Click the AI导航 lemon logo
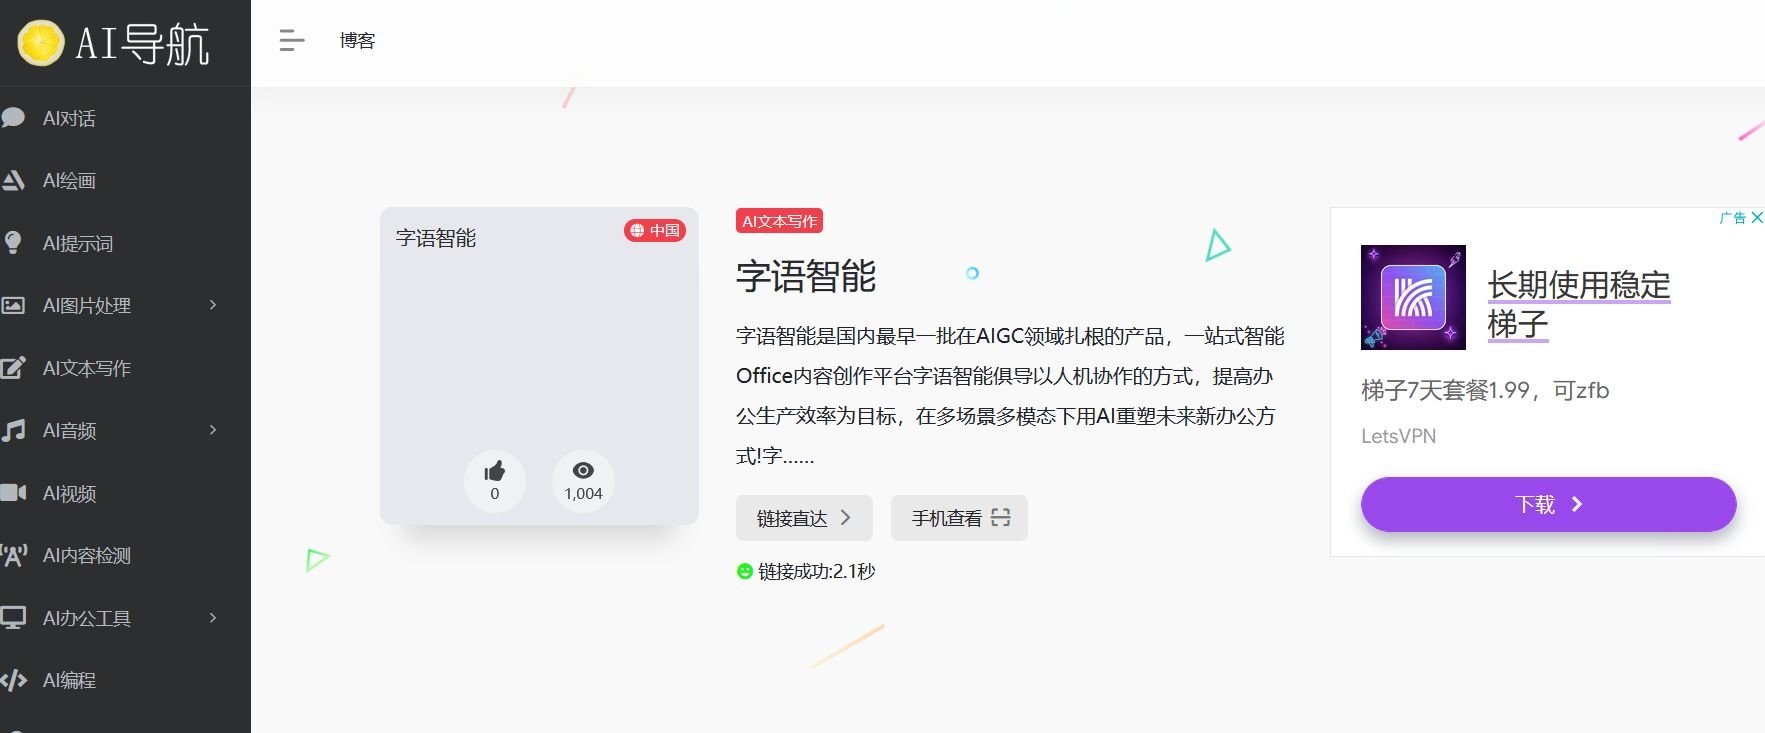1765x733 pixels. 41,43
